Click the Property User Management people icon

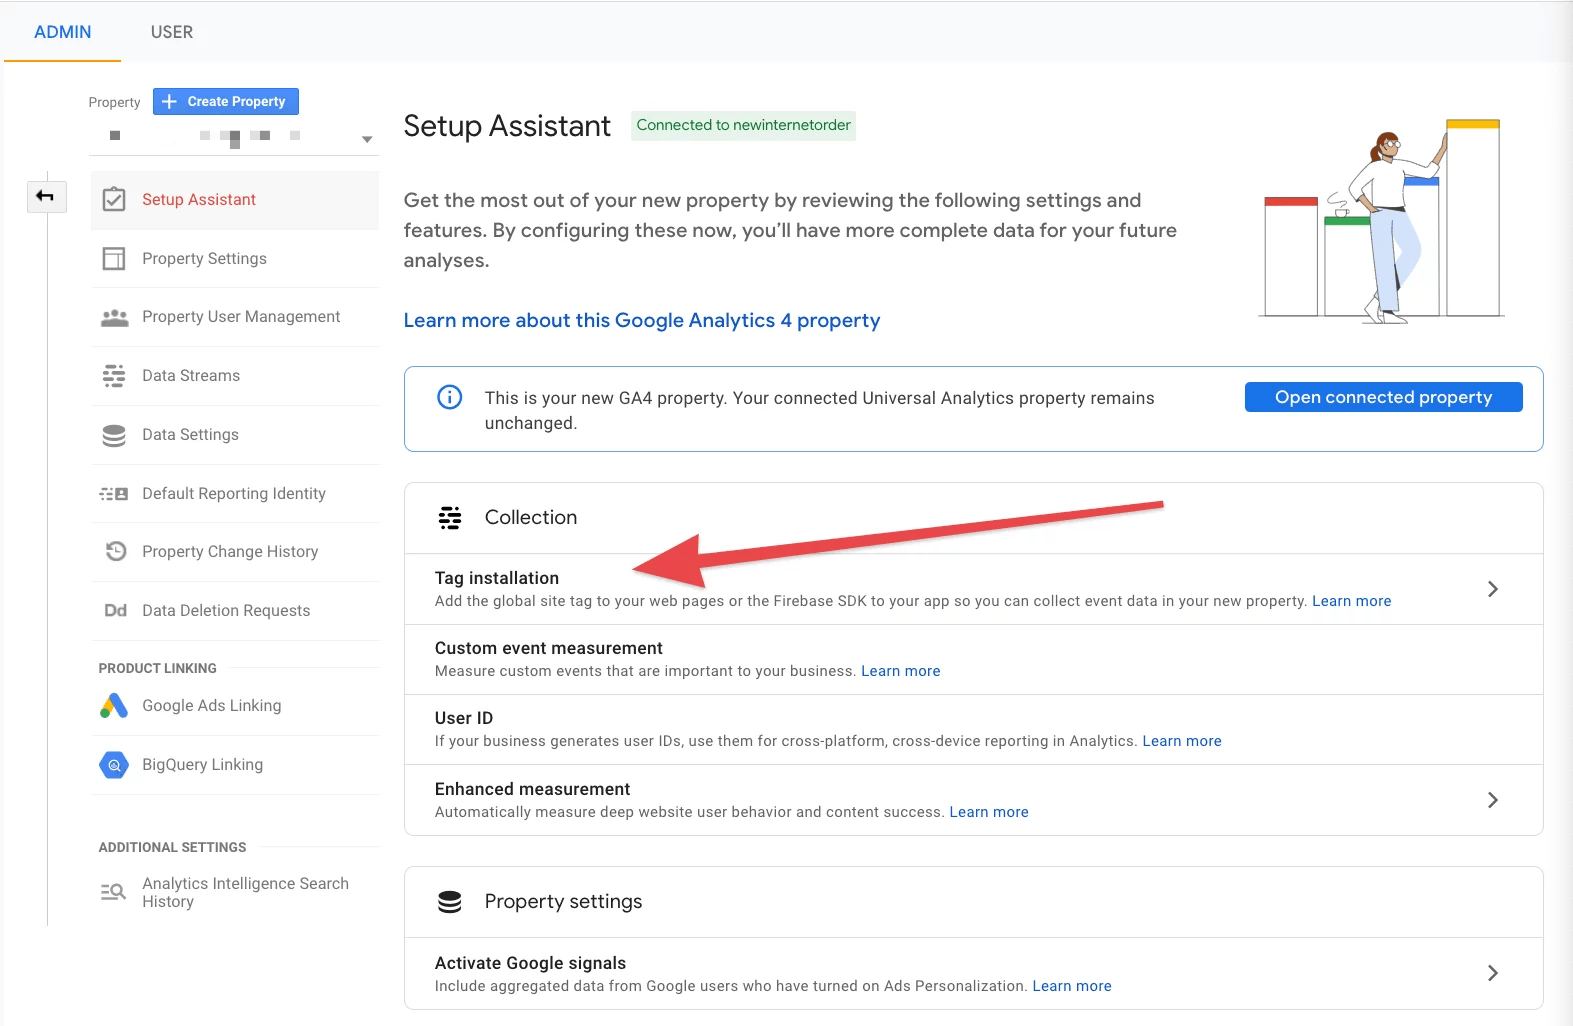coord(114,318)
